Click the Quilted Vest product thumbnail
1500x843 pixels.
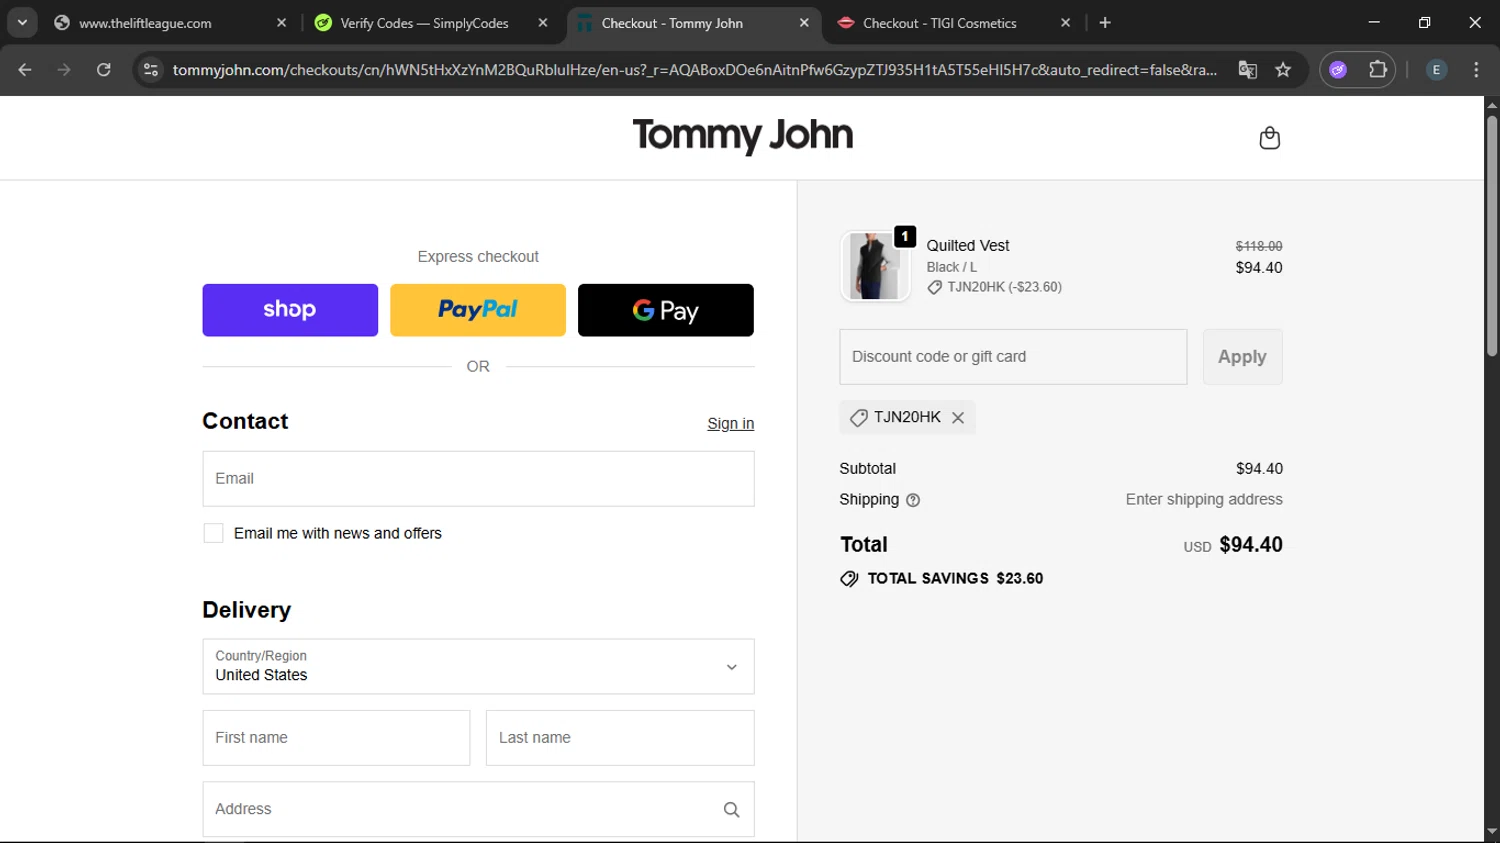point(875,266)
